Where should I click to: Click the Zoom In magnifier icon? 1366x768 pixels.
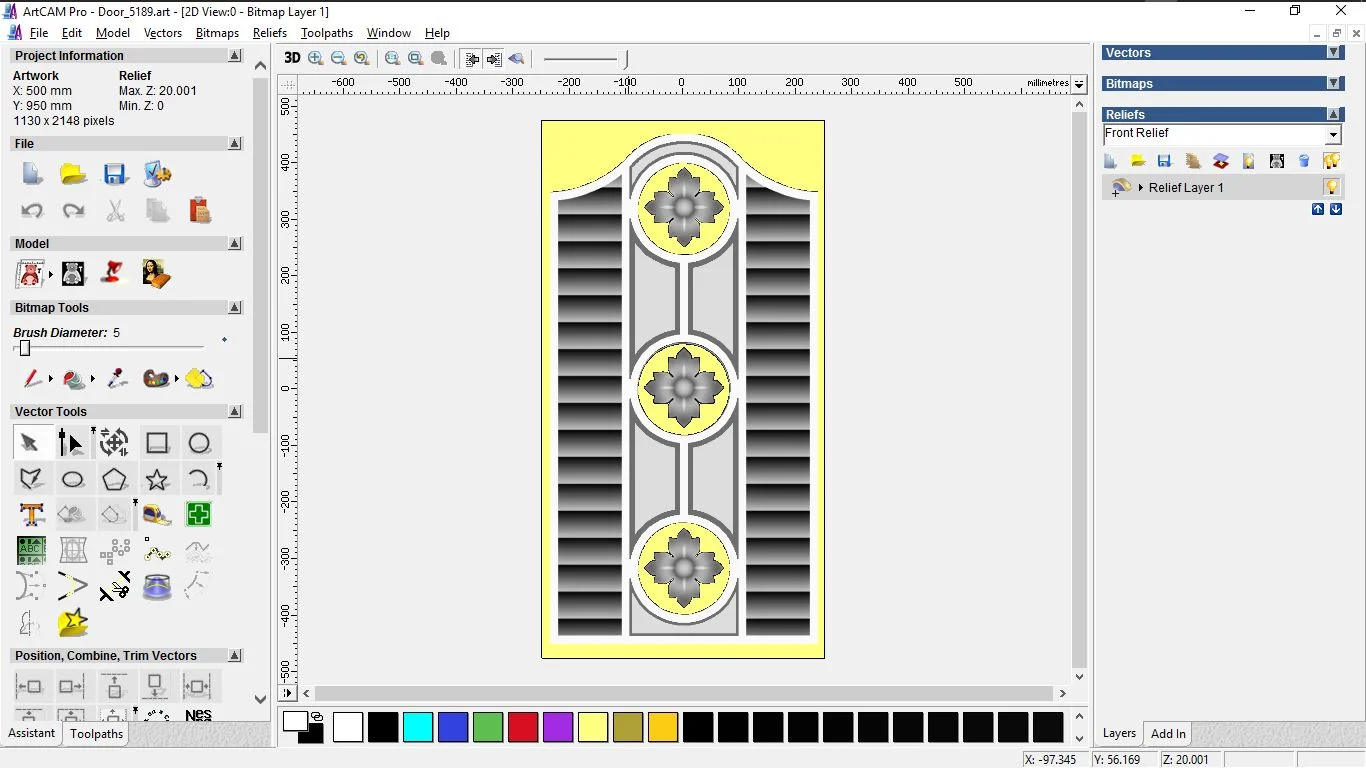click(x=316, y=58)
